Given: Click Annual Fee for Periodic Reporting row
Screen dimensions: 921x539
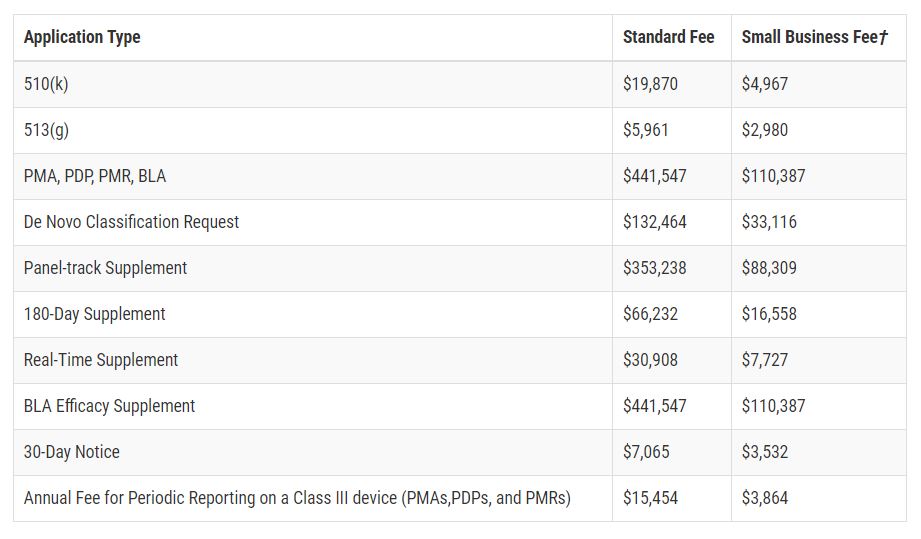Looking at the screenshot, I should click(x=459, y=498).
